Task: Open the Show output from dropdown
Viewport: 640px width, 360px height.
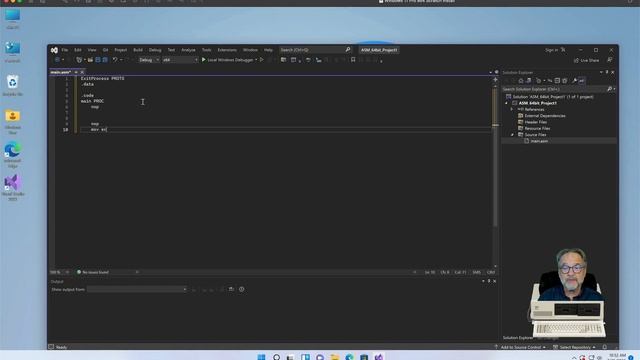Action: point(137,289)
